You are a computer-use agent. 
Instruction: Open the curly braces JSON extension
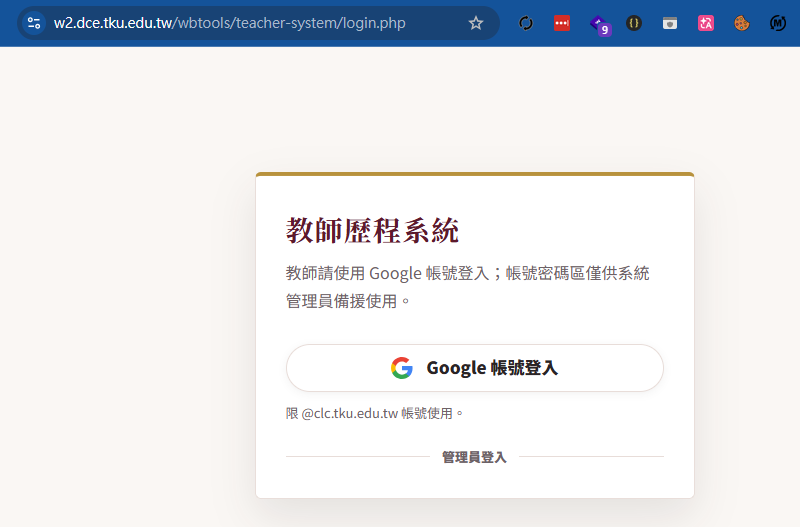pyautogui.click(x=634, y=23)
